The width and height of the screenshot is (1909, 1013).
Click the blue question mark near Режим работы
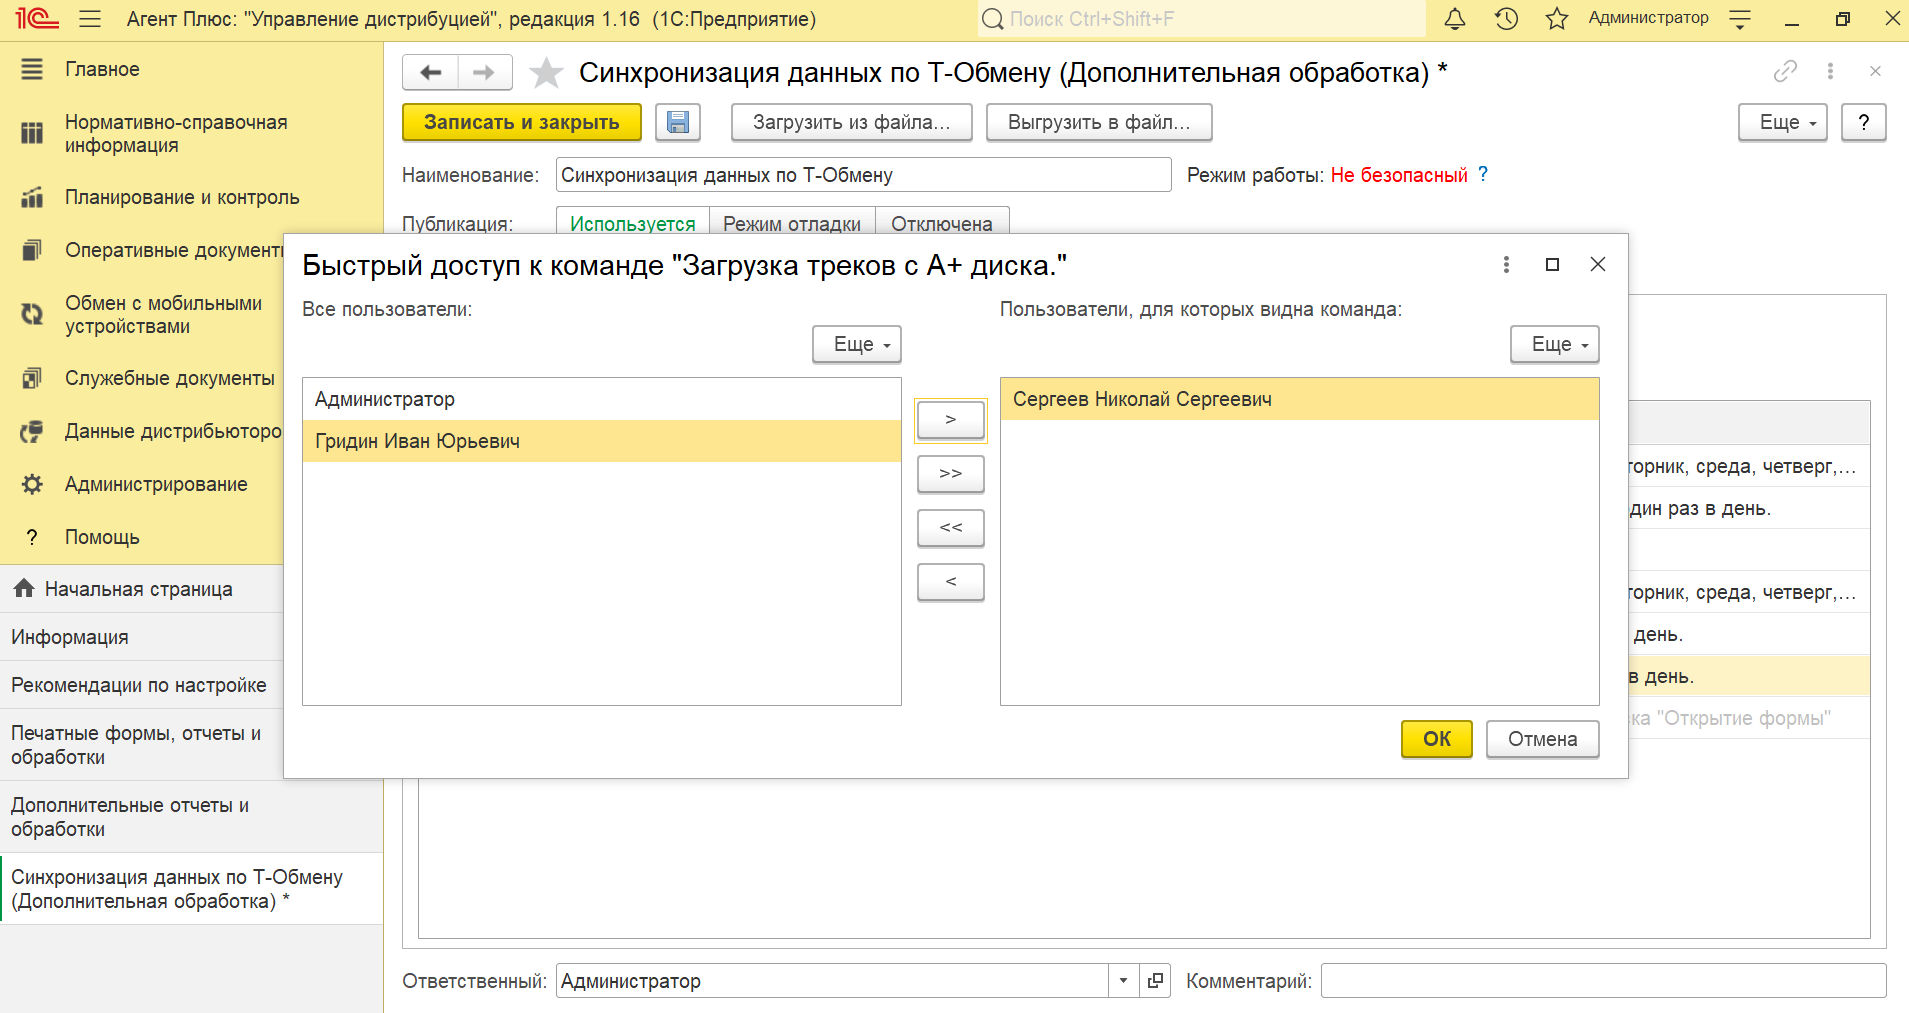1483,174
